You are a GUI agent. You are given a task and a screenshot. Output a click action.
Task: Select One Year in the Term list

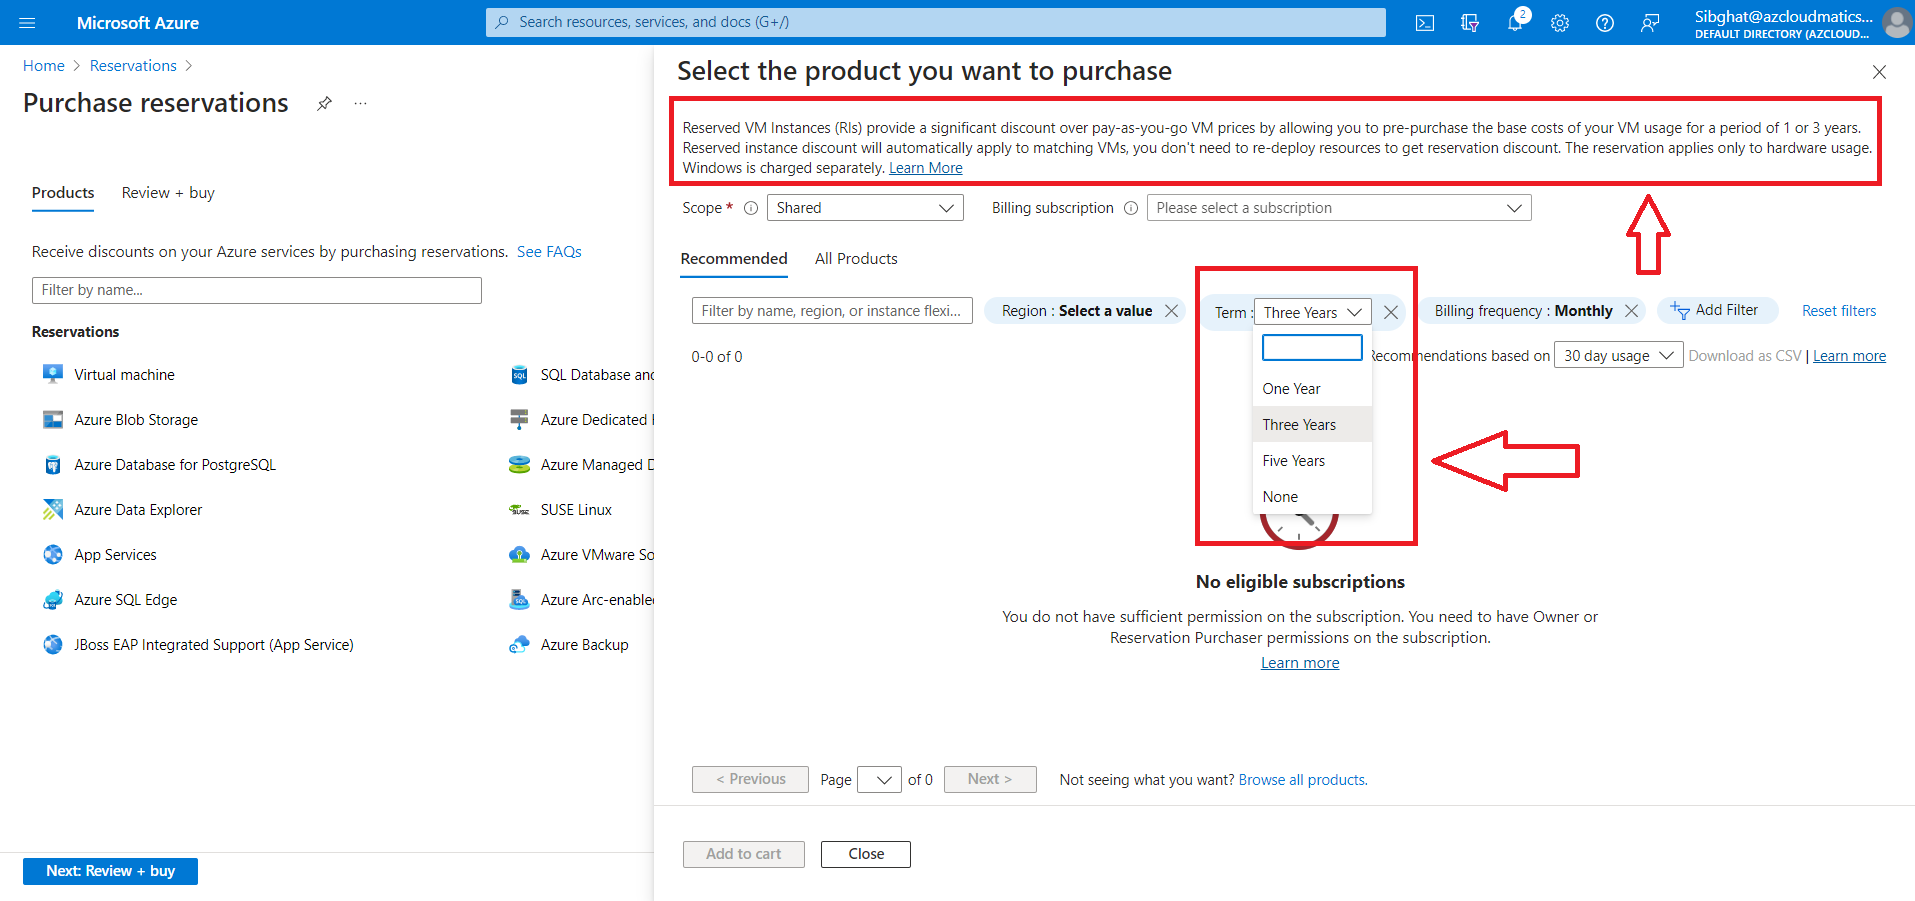pyautogui.click(x=1291, y=388)
